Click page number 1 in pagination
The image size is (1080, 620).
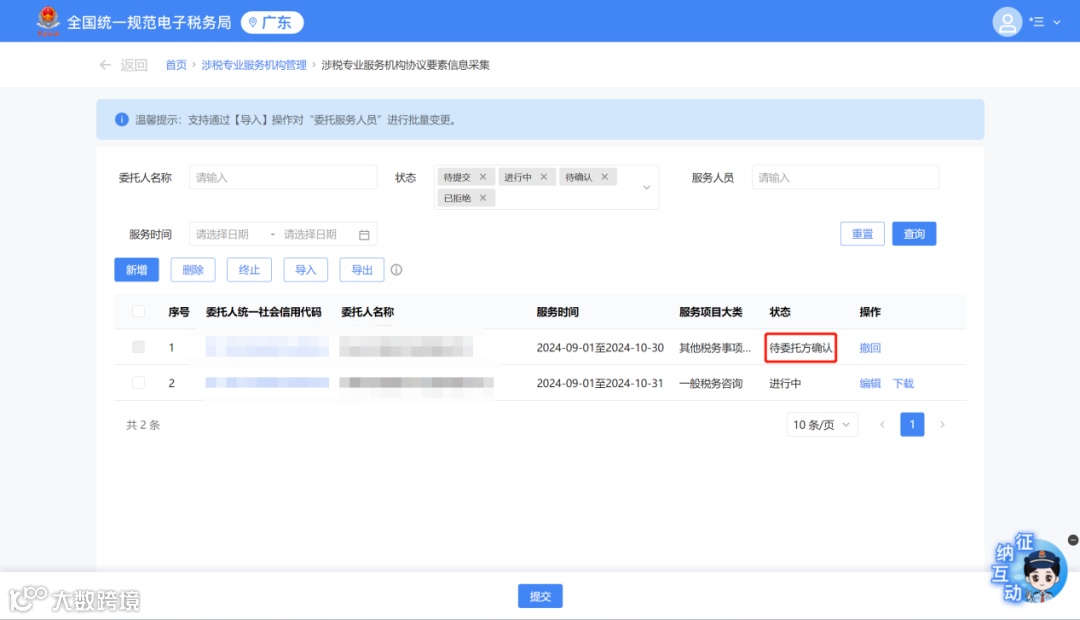(912, 424)
